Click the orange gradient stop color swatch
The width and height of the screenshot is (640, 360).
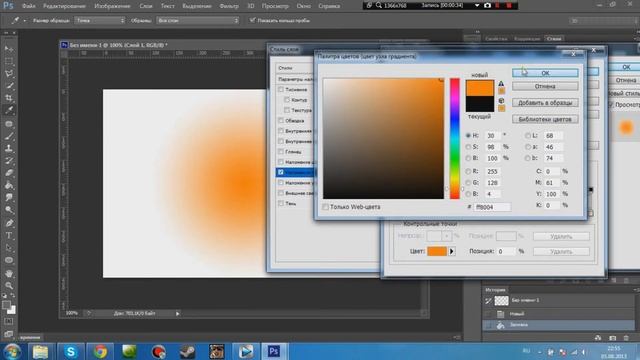[437, 251]
